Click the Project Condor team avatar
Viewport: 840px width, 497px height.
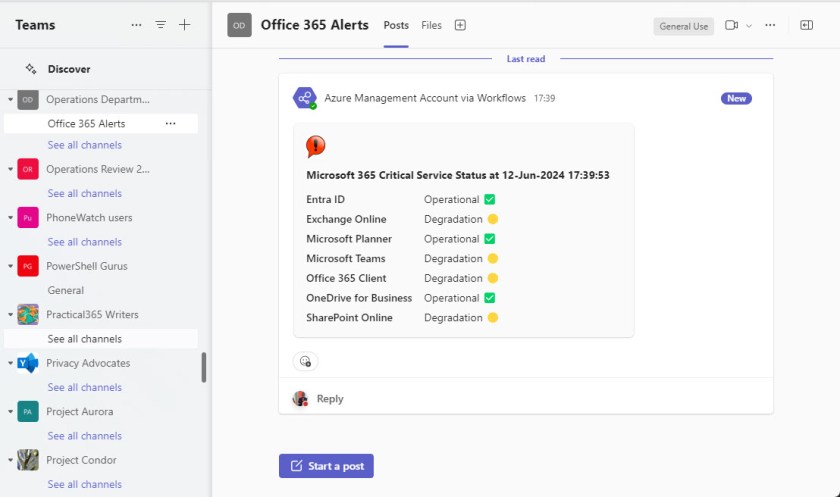28,460
